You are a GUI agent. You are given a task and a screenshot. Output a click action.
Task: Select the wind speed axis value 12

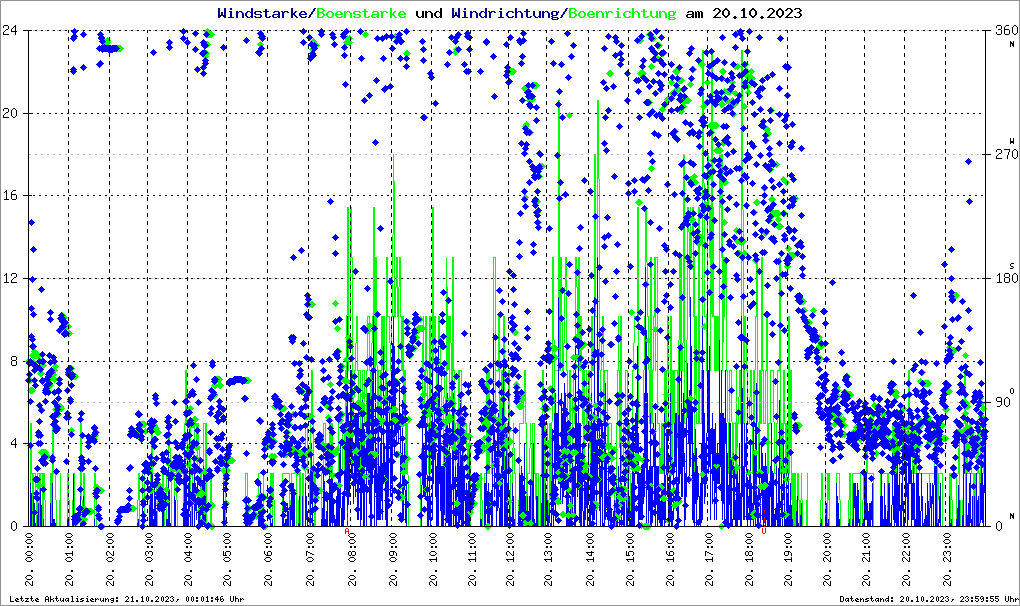(x=10, y=278)
